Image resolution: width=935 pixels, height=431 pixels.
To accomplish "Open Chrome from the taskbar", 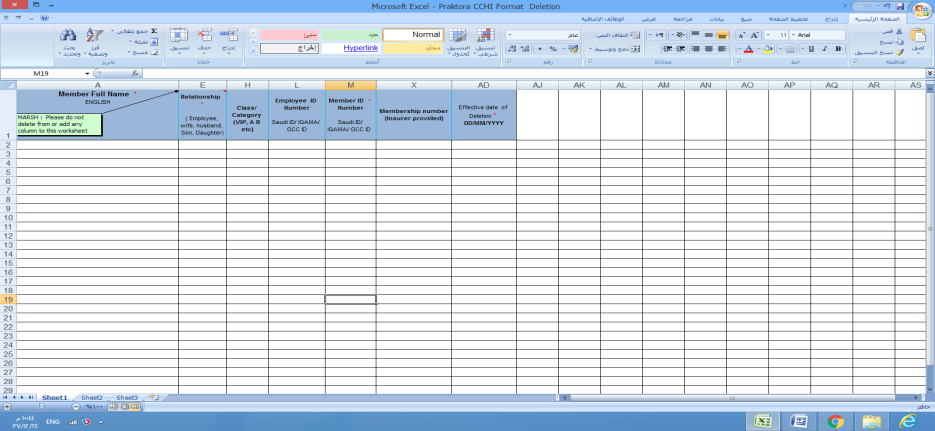I will click(x=835, y=421).
